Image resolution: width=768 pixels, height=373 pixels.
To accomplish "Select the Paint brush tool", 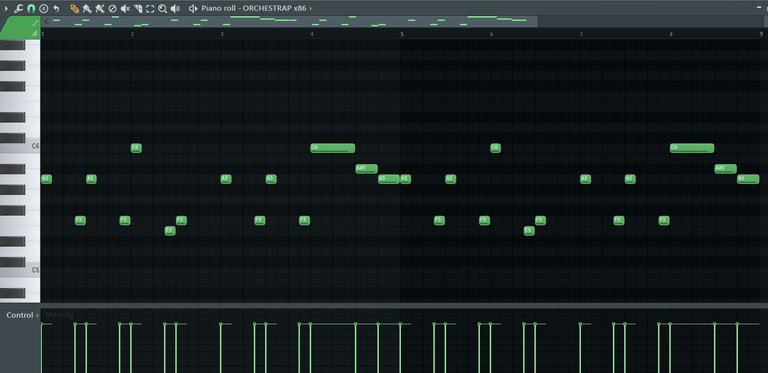I will [x=87, y=8].
